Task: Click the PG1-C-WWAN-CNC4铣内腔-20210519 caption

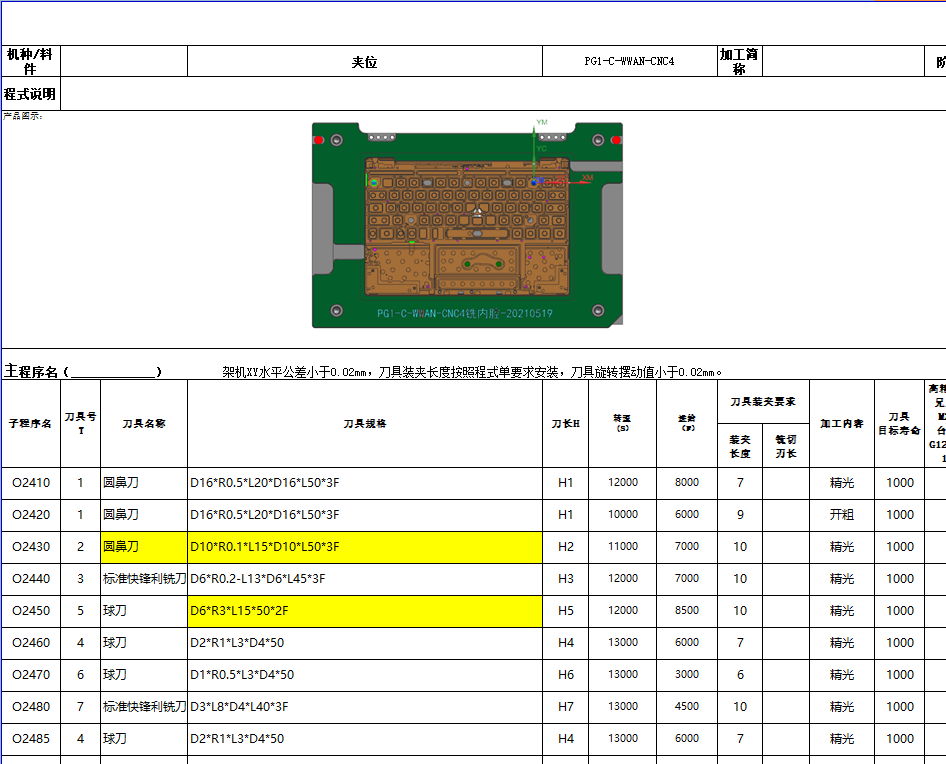Action: [465, 312]
